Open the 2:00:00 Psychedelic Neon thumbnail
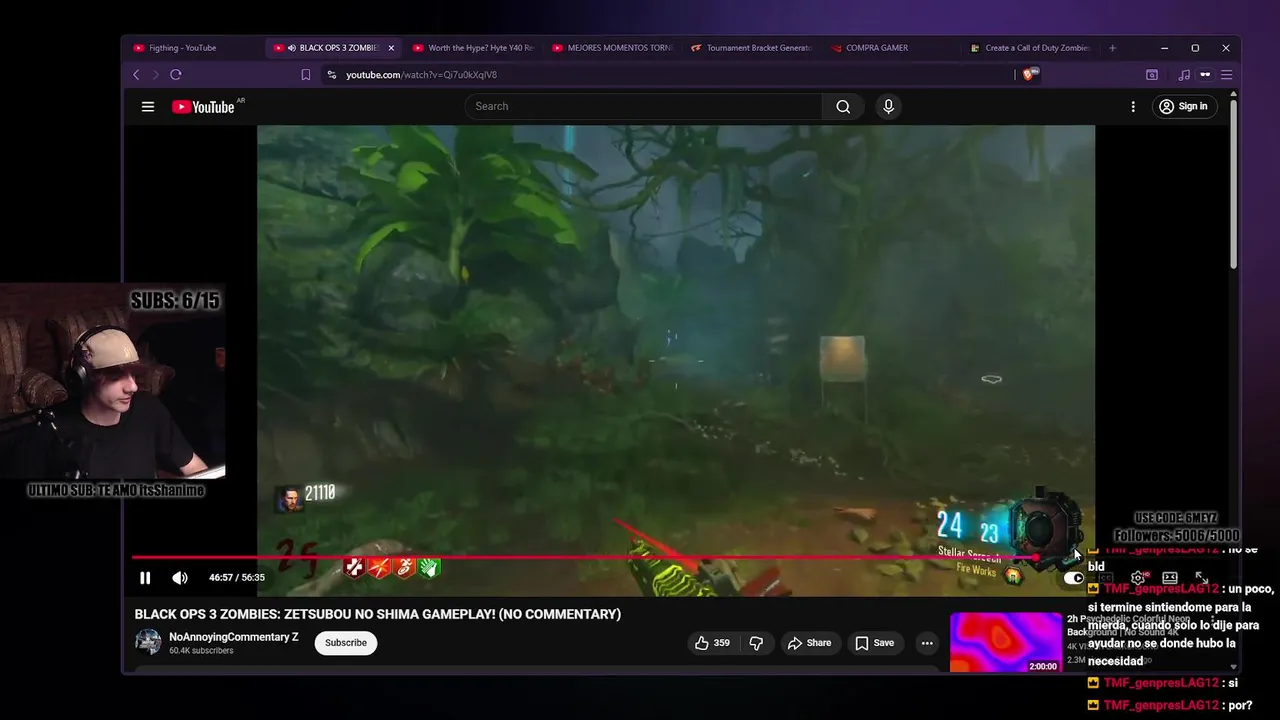The image size is (1280, 720). coord(1005,642)
